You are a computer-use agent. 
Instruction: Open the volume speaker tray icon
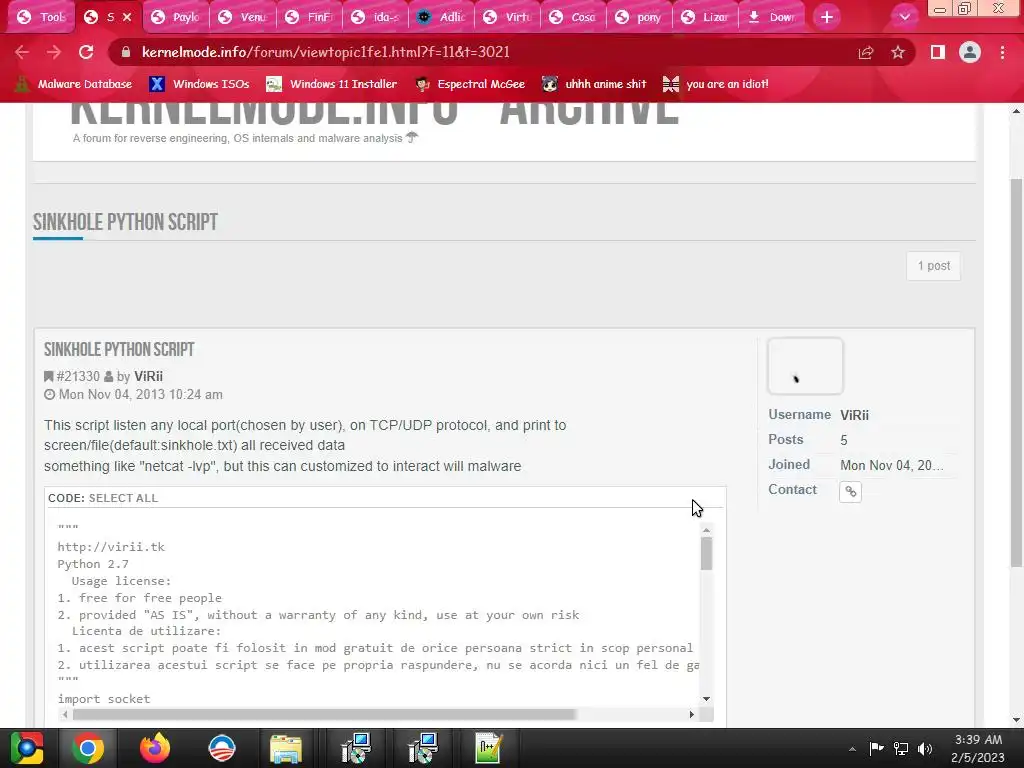925,748
